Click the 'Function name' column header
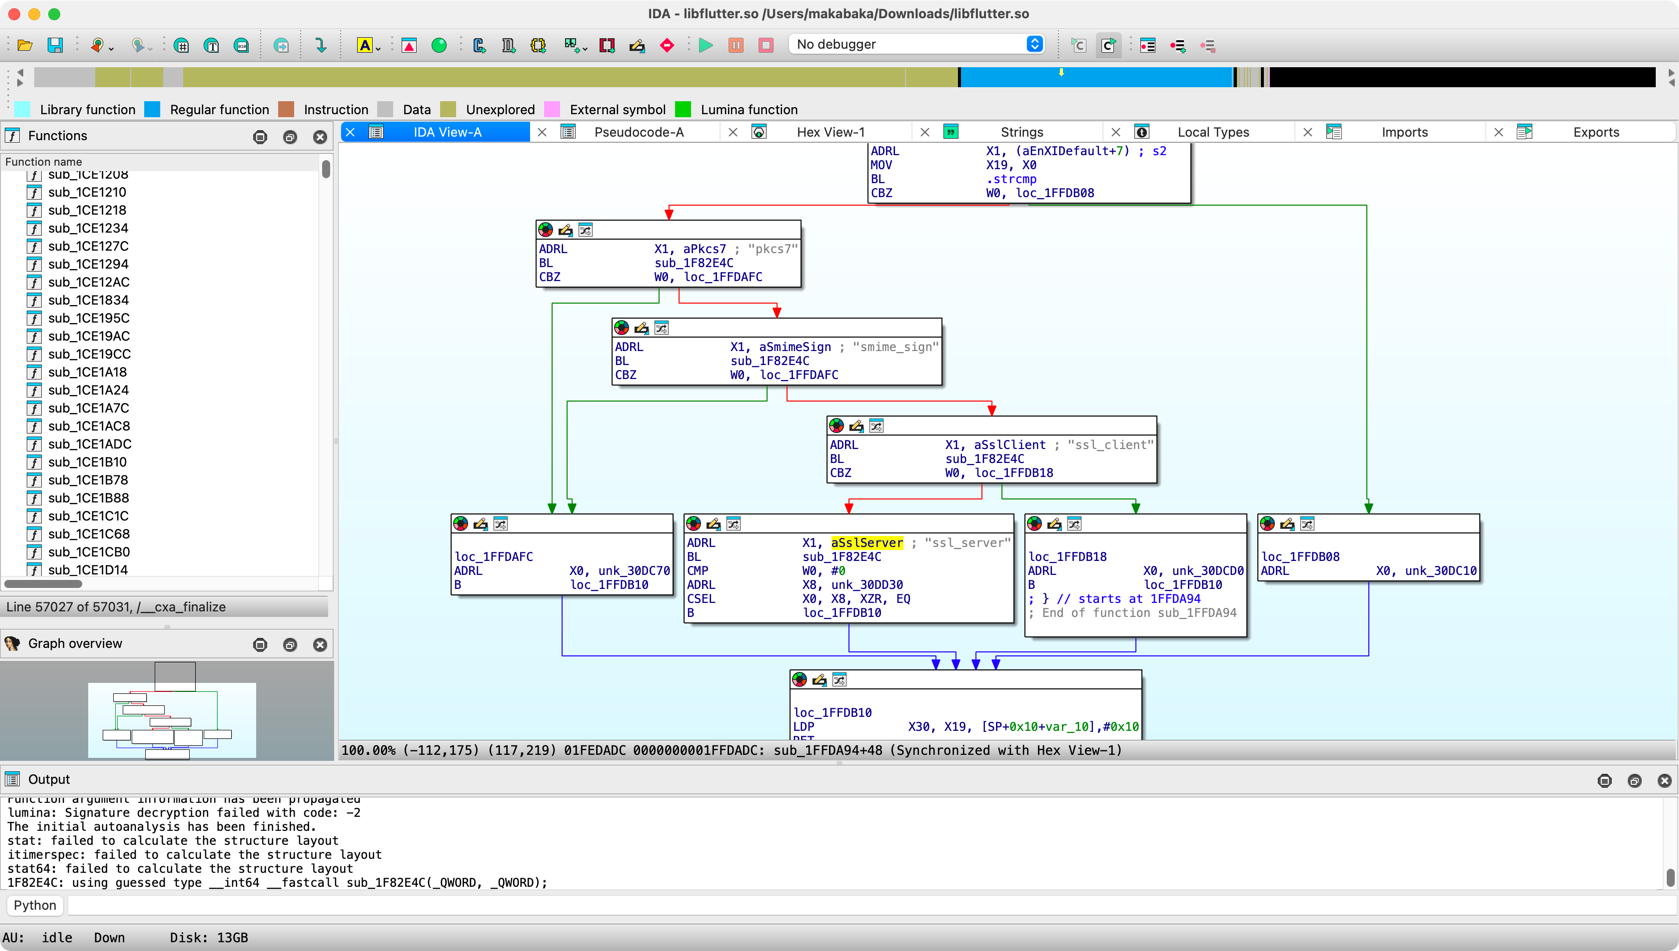 tap(160, 161)
